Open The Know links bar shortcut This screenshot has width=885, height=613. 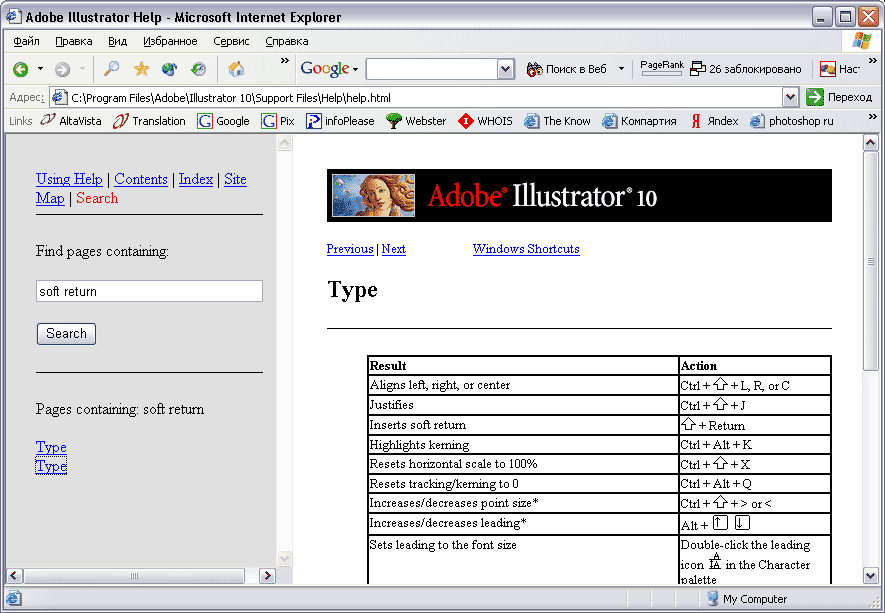point(557,121)
